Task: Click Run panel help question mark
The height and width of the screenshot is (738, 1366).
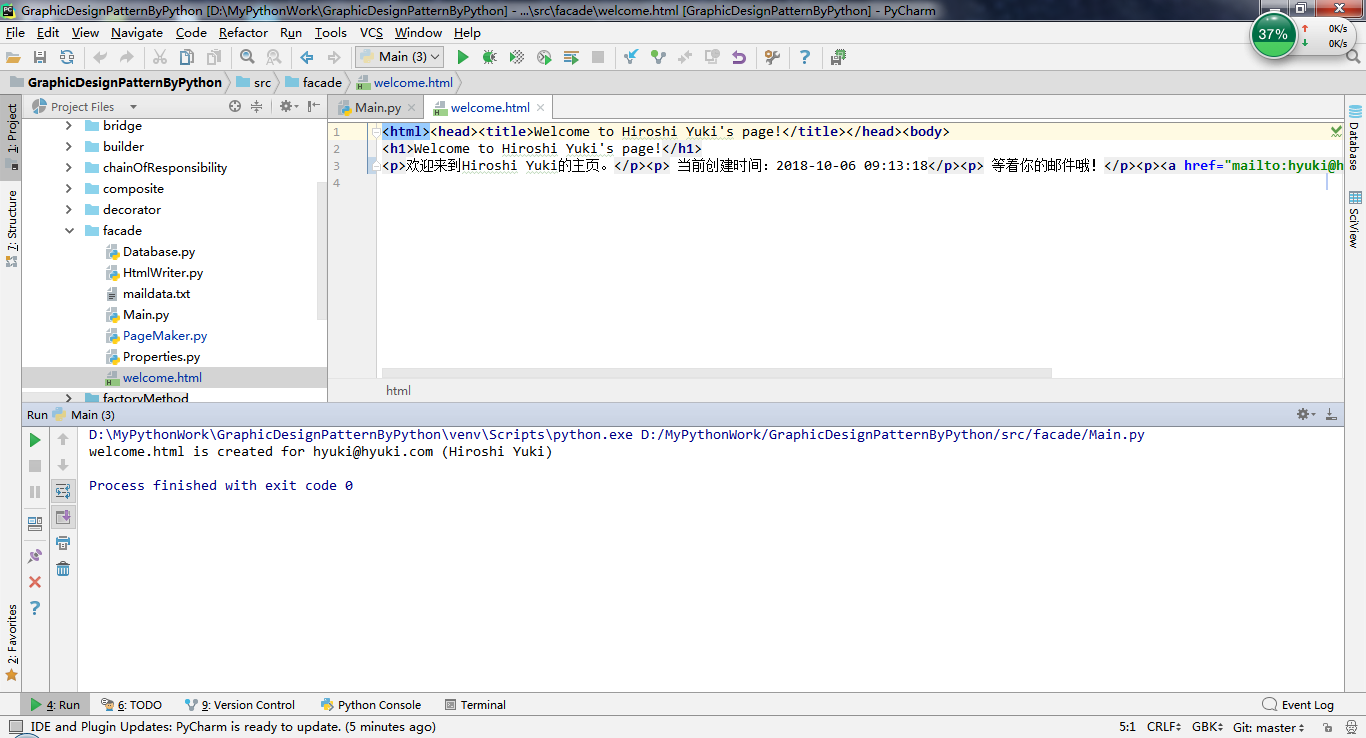Action: pyautogui.click(x=35, y=608)
